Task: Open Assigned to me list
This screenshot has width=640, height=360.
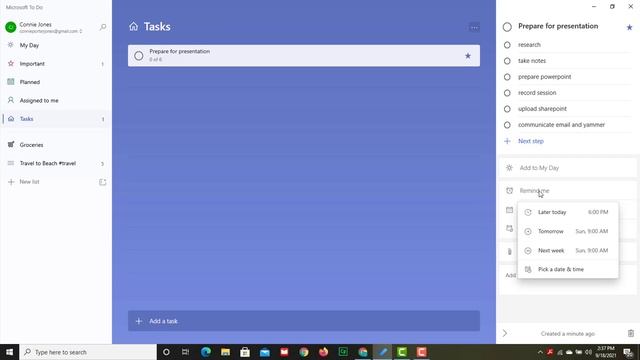Action: pos(56,100)
